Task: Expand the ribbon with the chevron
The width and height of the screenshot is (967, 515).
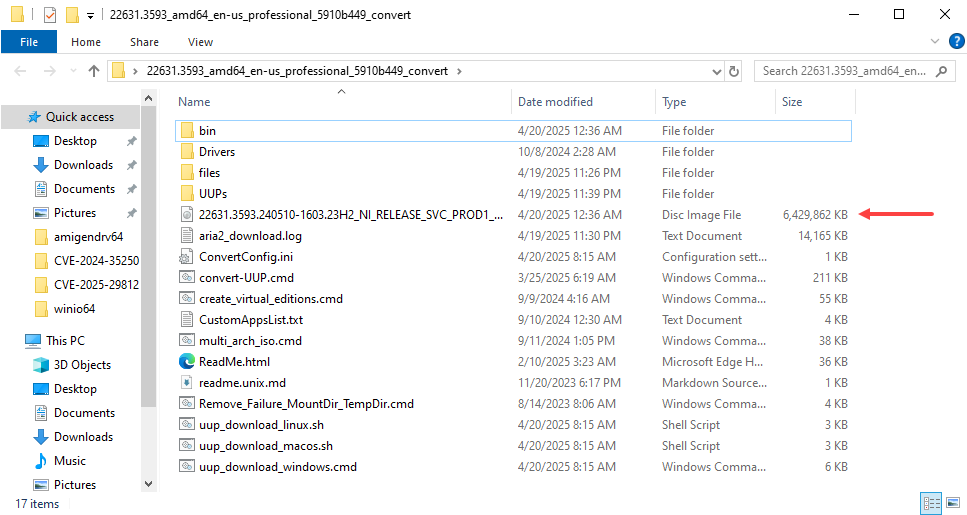Action: 935,41
